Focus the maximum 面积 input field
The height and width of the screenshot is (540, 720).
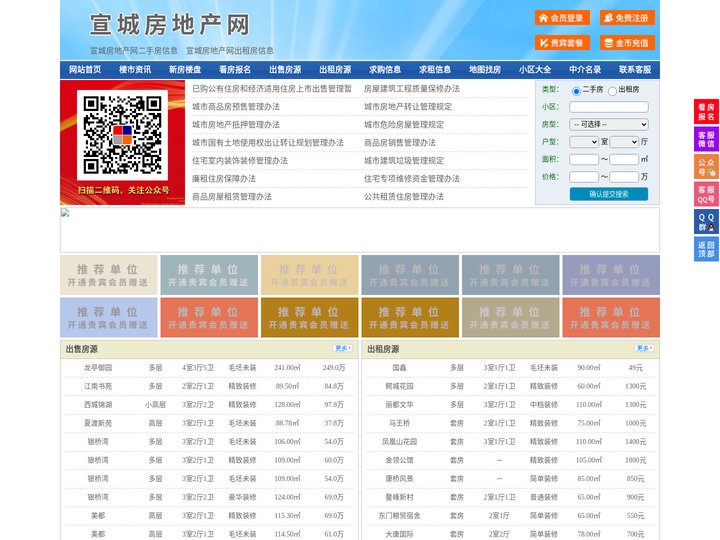tap(624, 159)
